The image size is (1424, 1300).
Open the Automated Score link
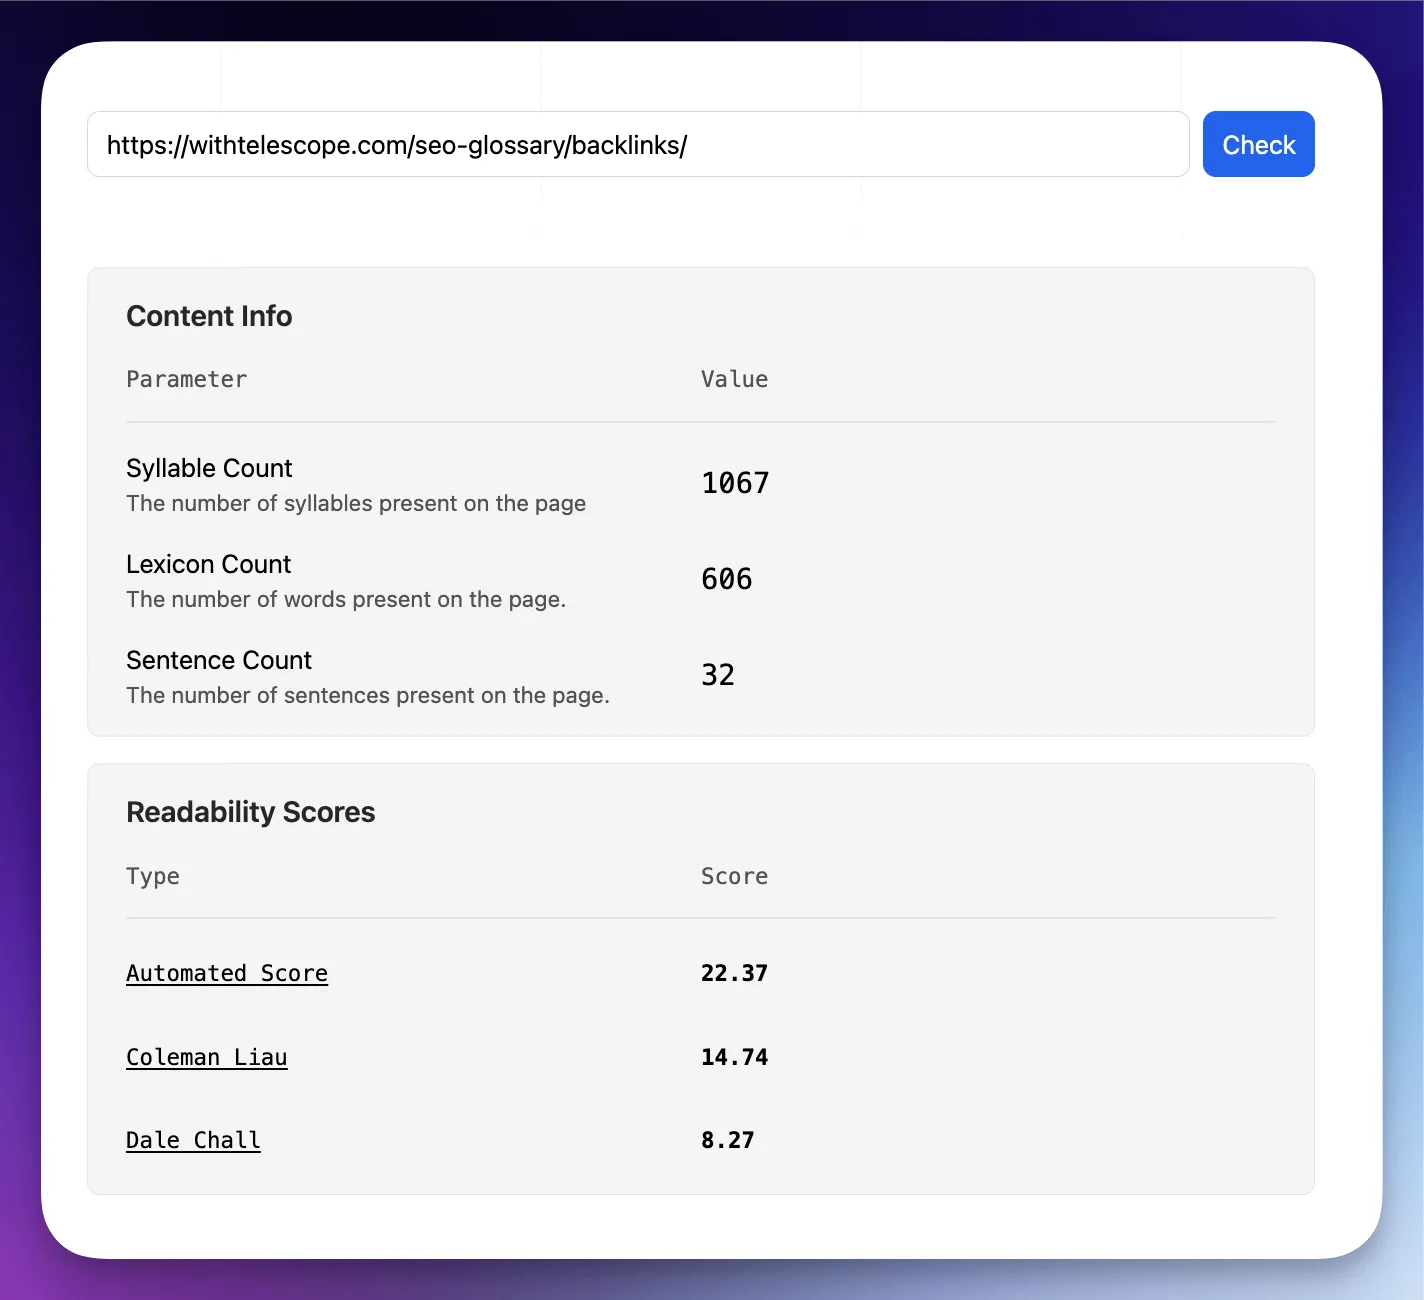click(227, 972)
